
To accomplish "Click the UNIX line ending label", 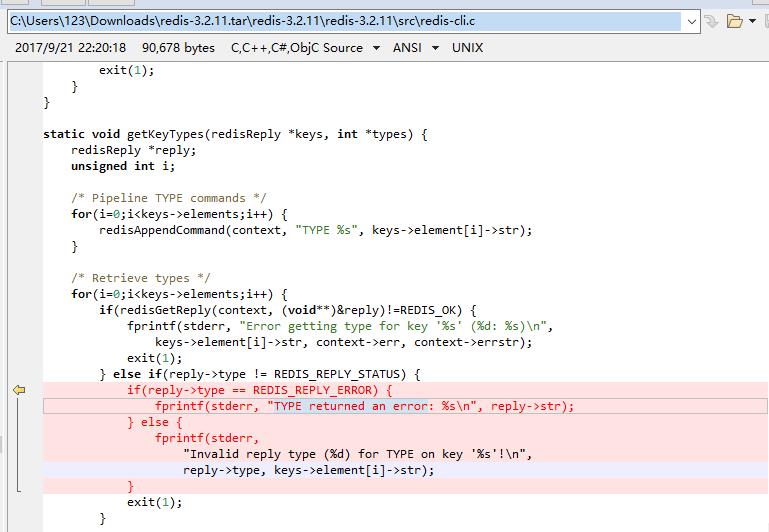I will (x=467, y=47).
